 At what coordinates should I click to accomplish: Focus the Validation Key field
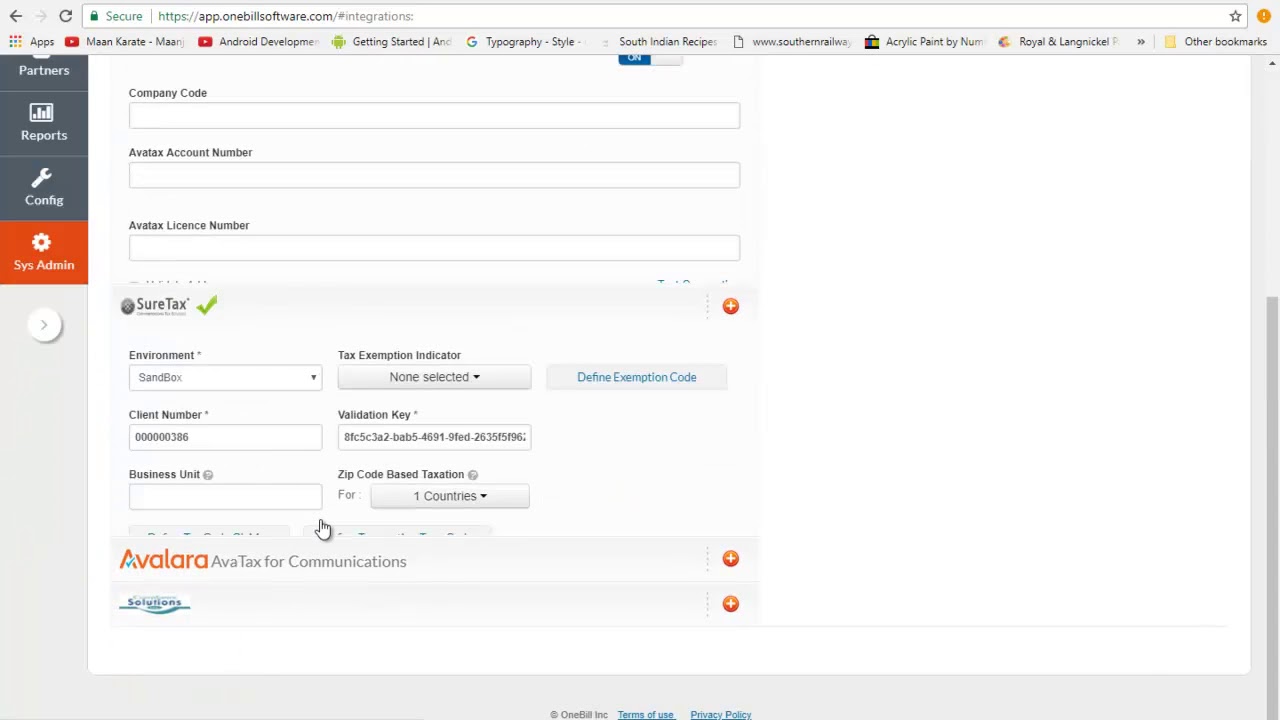coord(434,437)
